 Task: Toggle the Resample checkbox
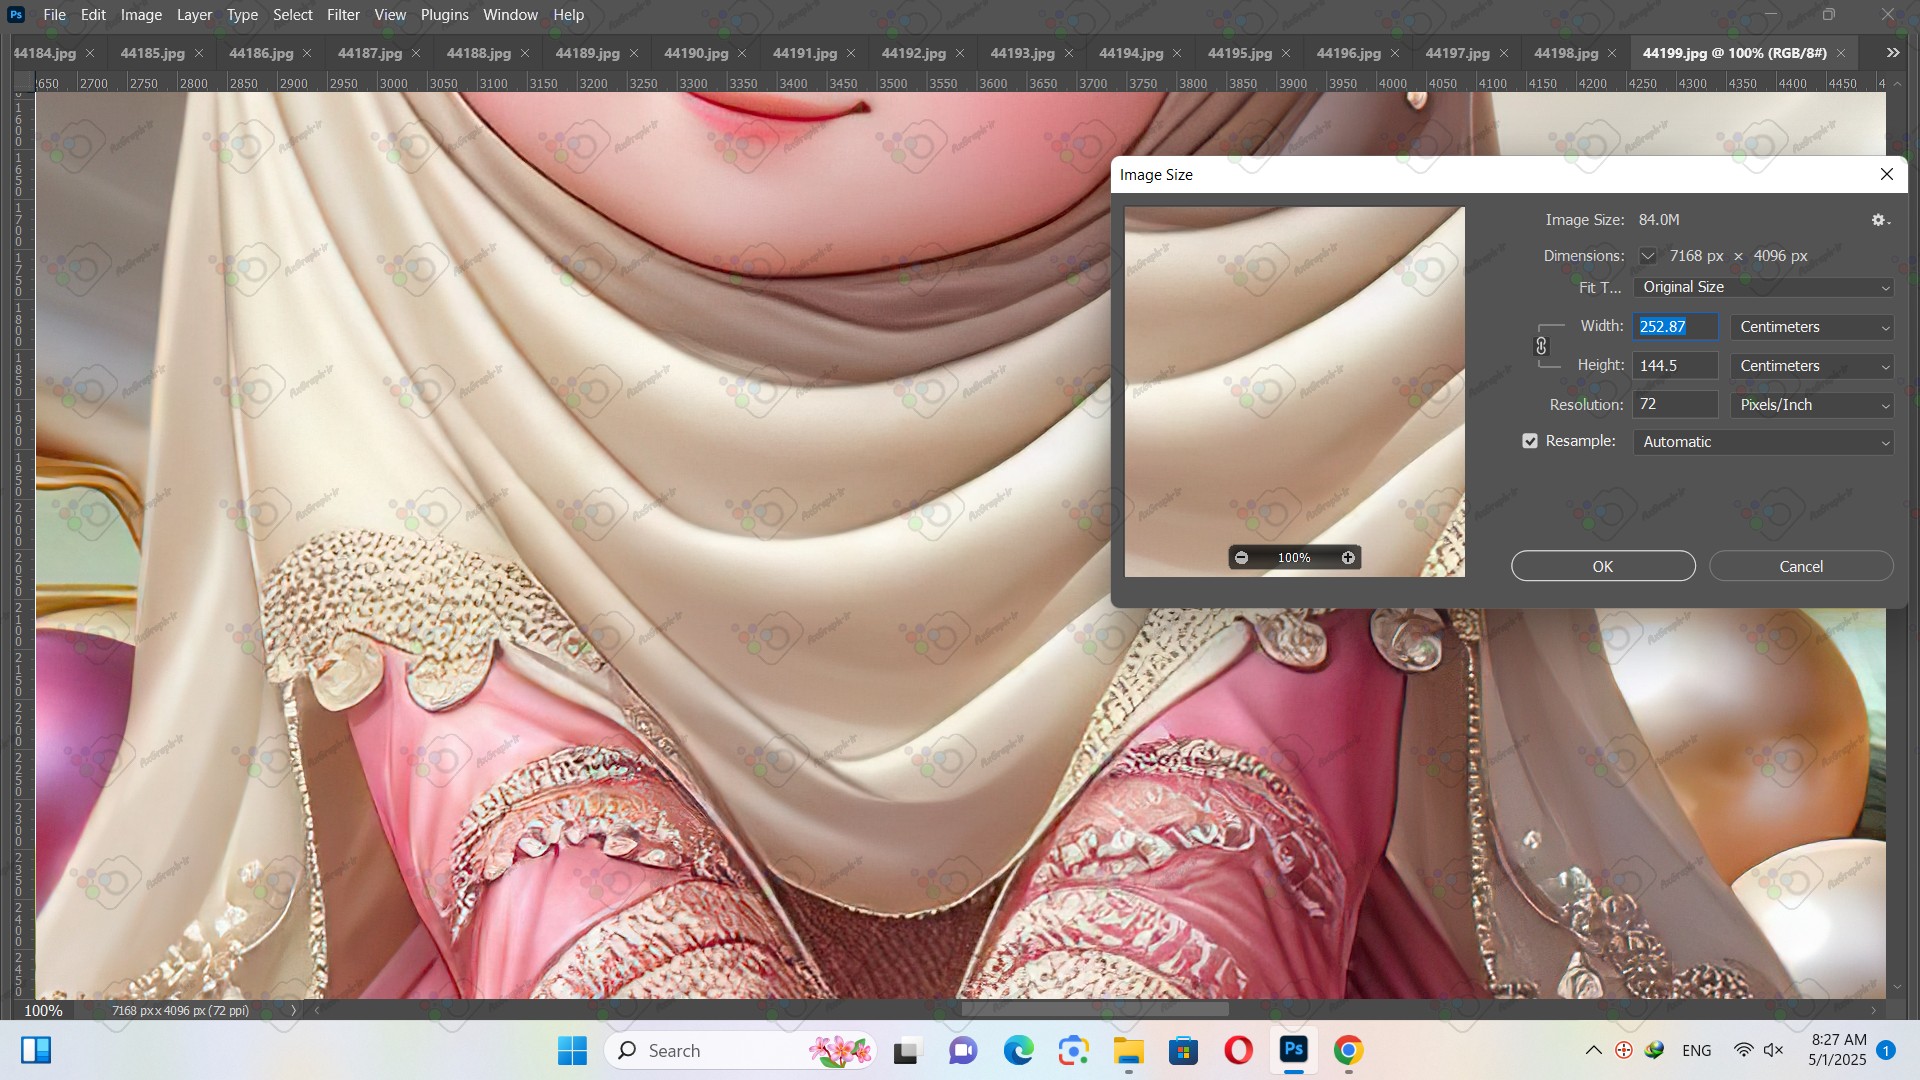pos(1530,441)
